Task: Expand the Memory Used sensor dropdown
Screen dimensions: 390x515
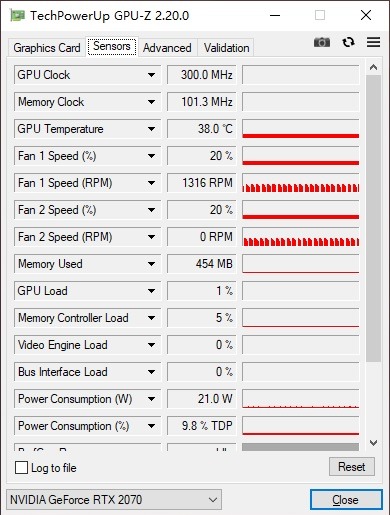Action: [x=151, y=264]
